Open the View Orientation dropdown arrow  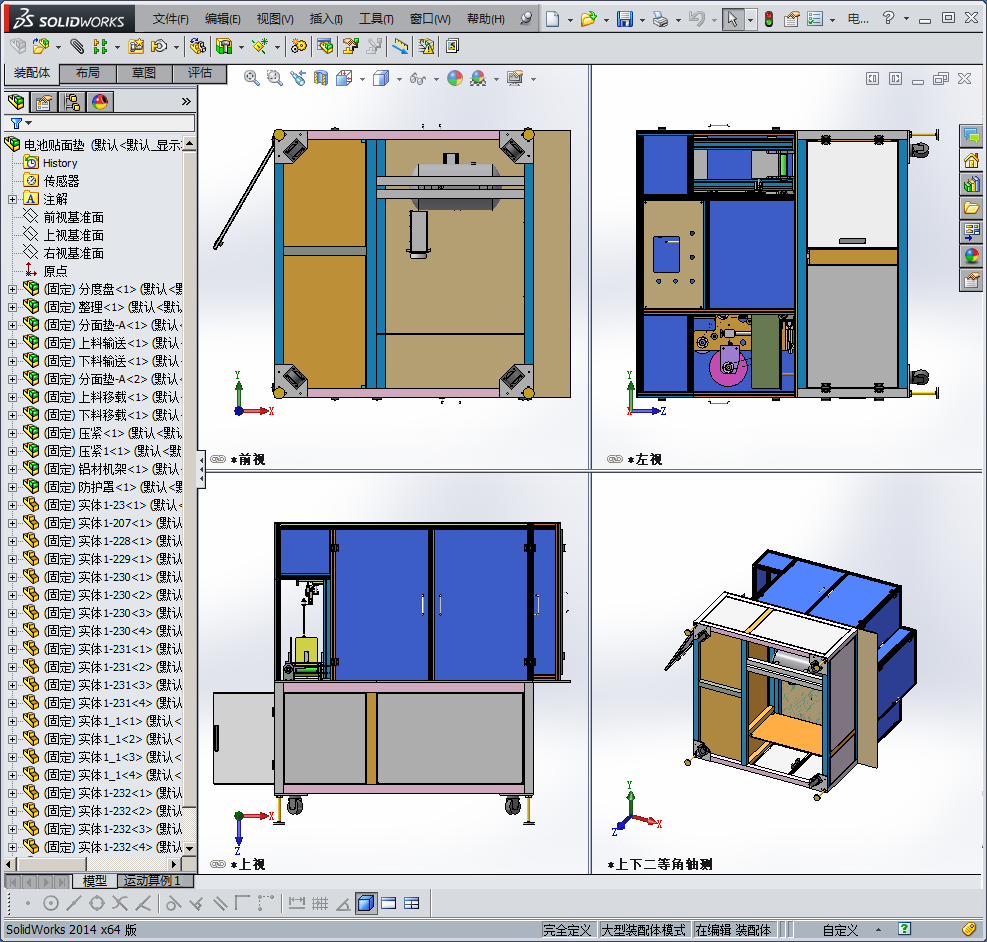(x=362, y=79)
